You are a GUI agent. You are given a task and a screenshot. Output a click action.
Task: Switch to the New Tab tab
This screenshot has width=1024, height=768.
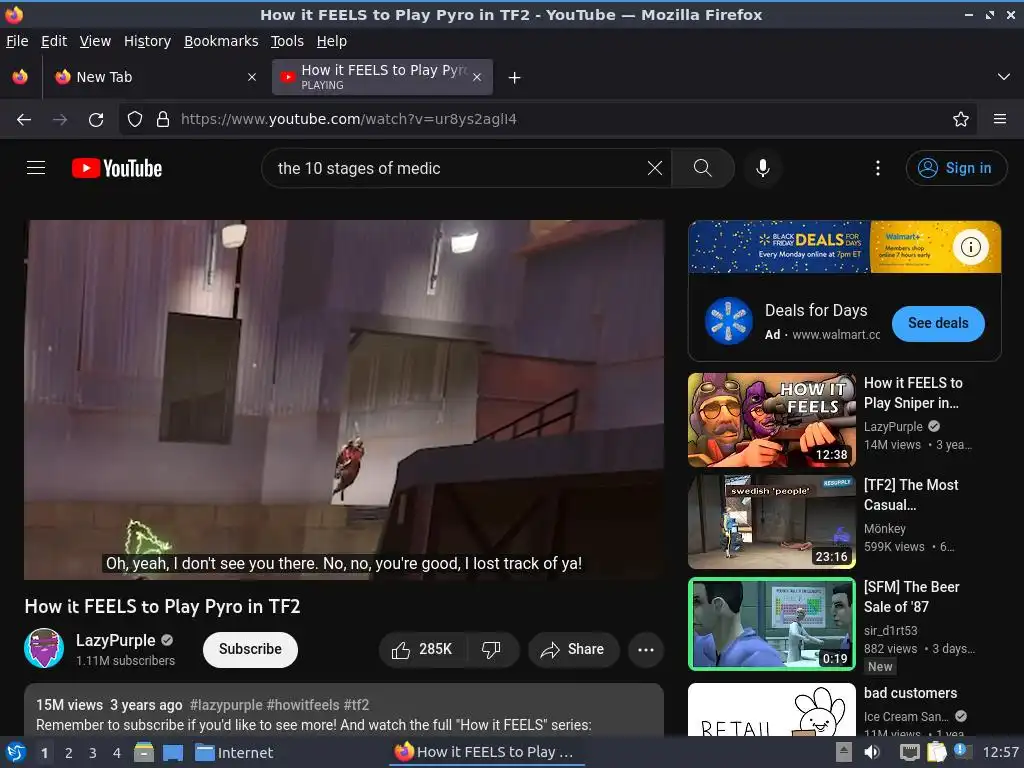point(155,77)
